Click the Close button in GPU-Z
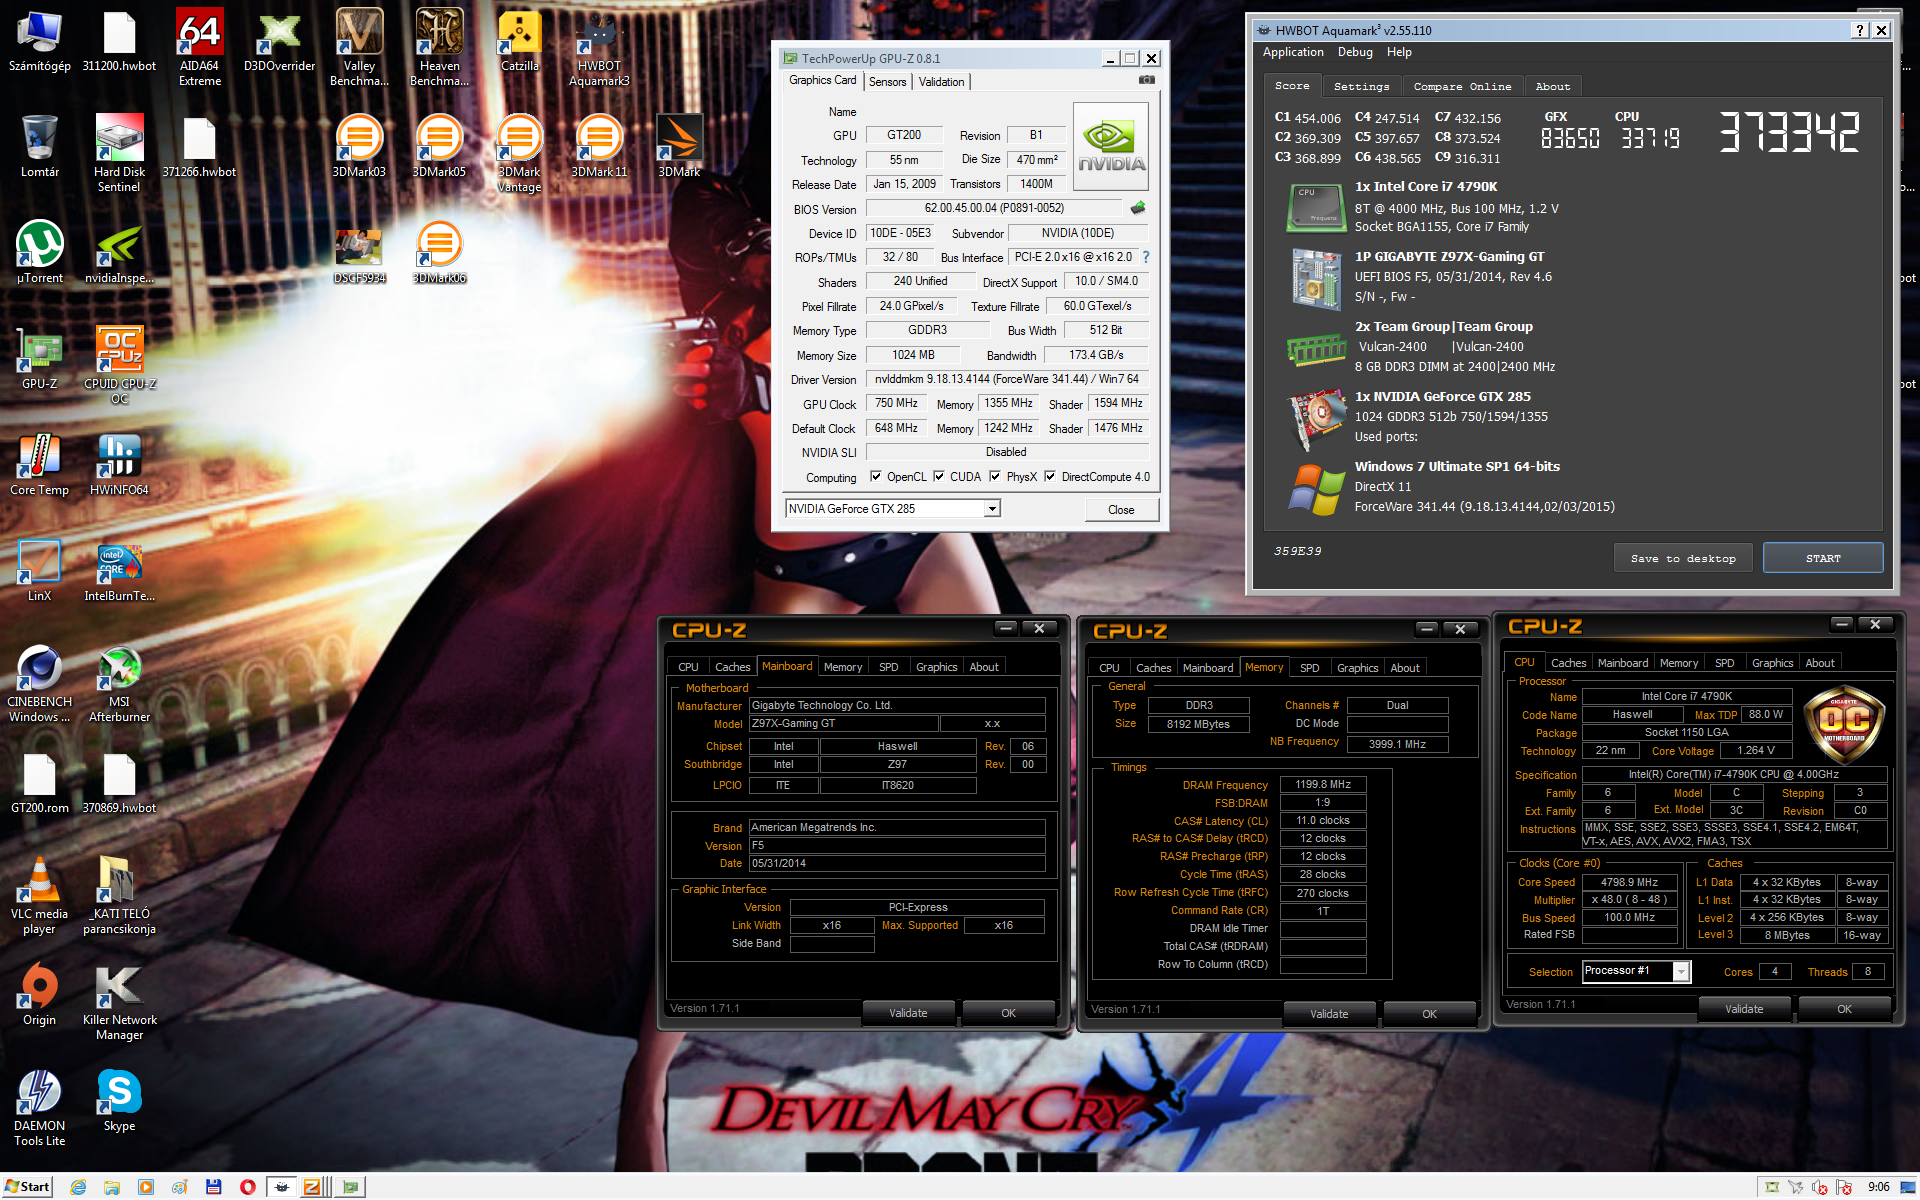 click(x=1121, y=510)
